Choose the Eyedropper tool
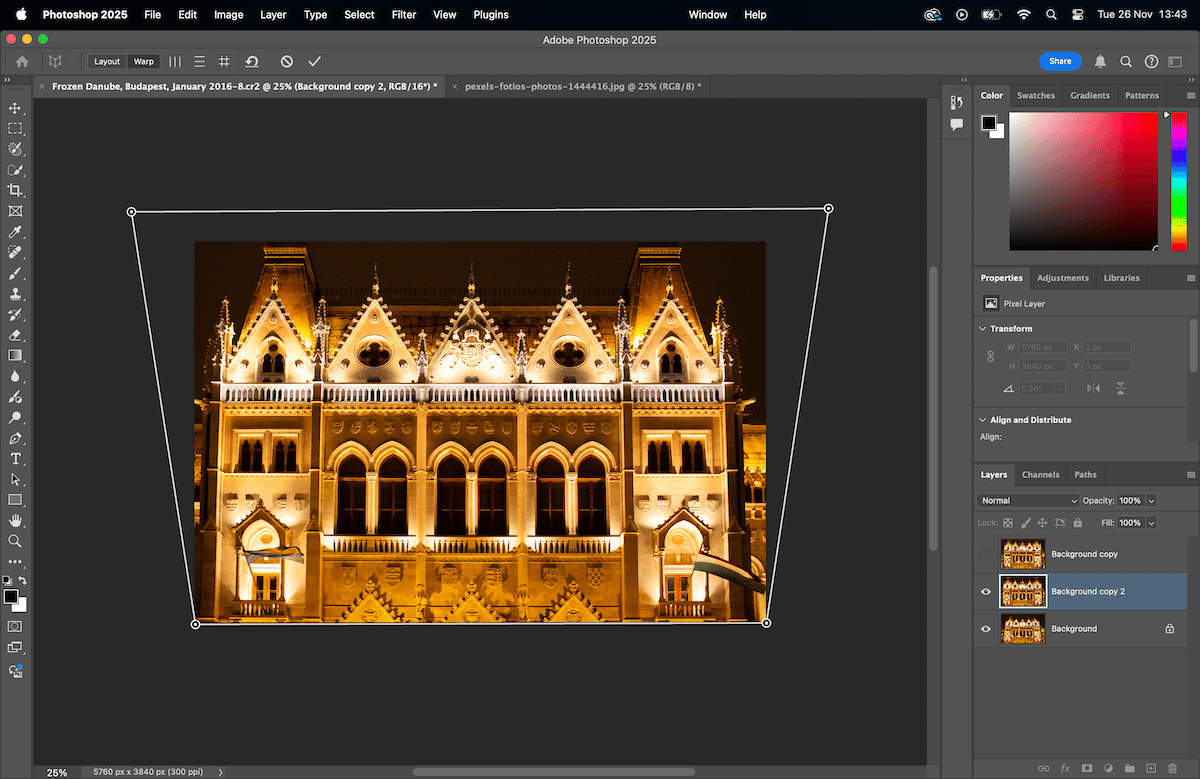Image resolution: width=1200 pixels, height=779 pixels. [x=14, y=231]
